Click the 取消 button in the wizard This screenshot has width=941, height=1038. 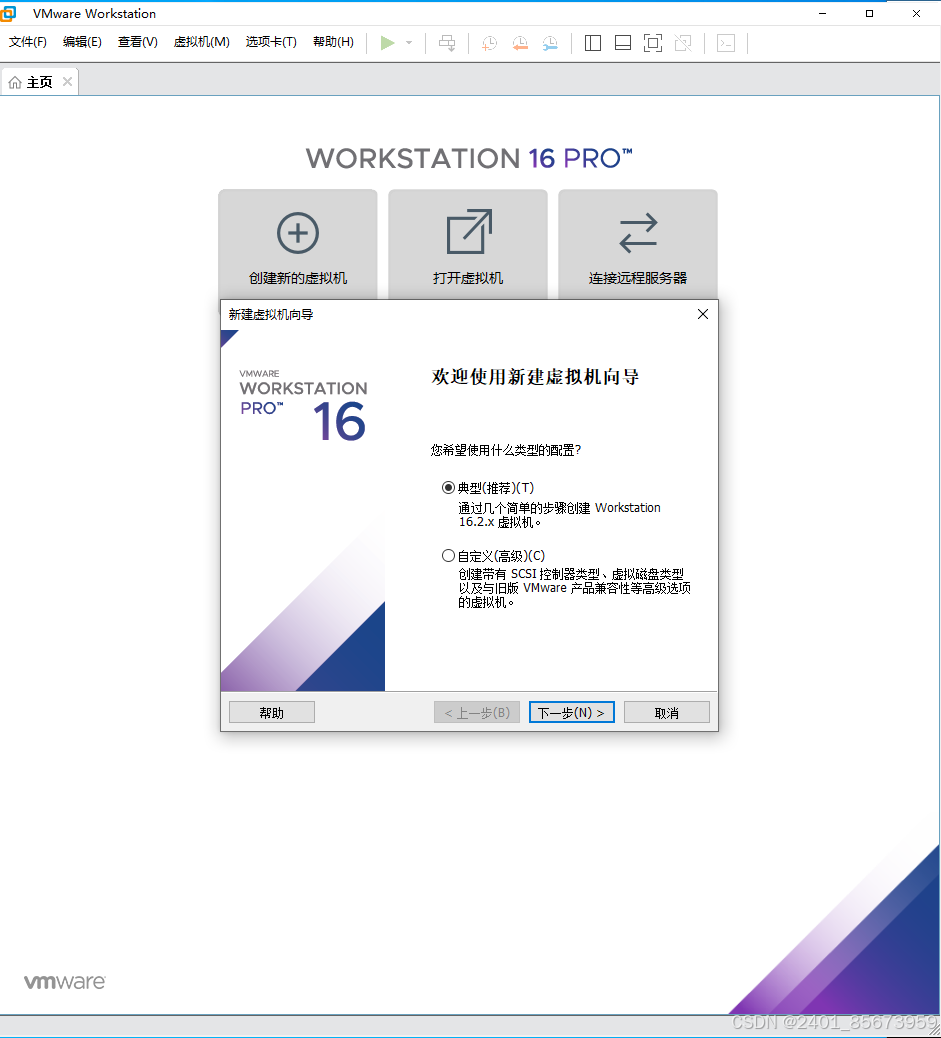(x=667, y=712)
